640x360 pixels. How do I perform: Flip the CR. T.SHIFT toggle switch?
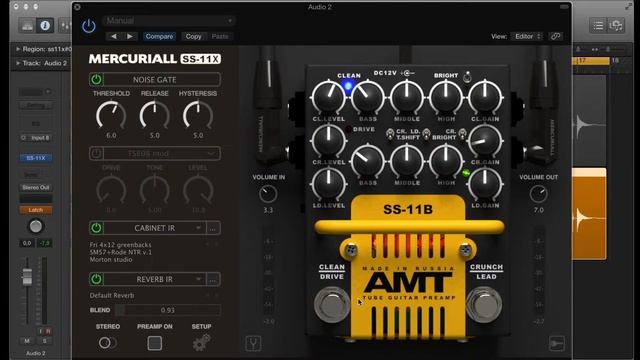(390, 133)
